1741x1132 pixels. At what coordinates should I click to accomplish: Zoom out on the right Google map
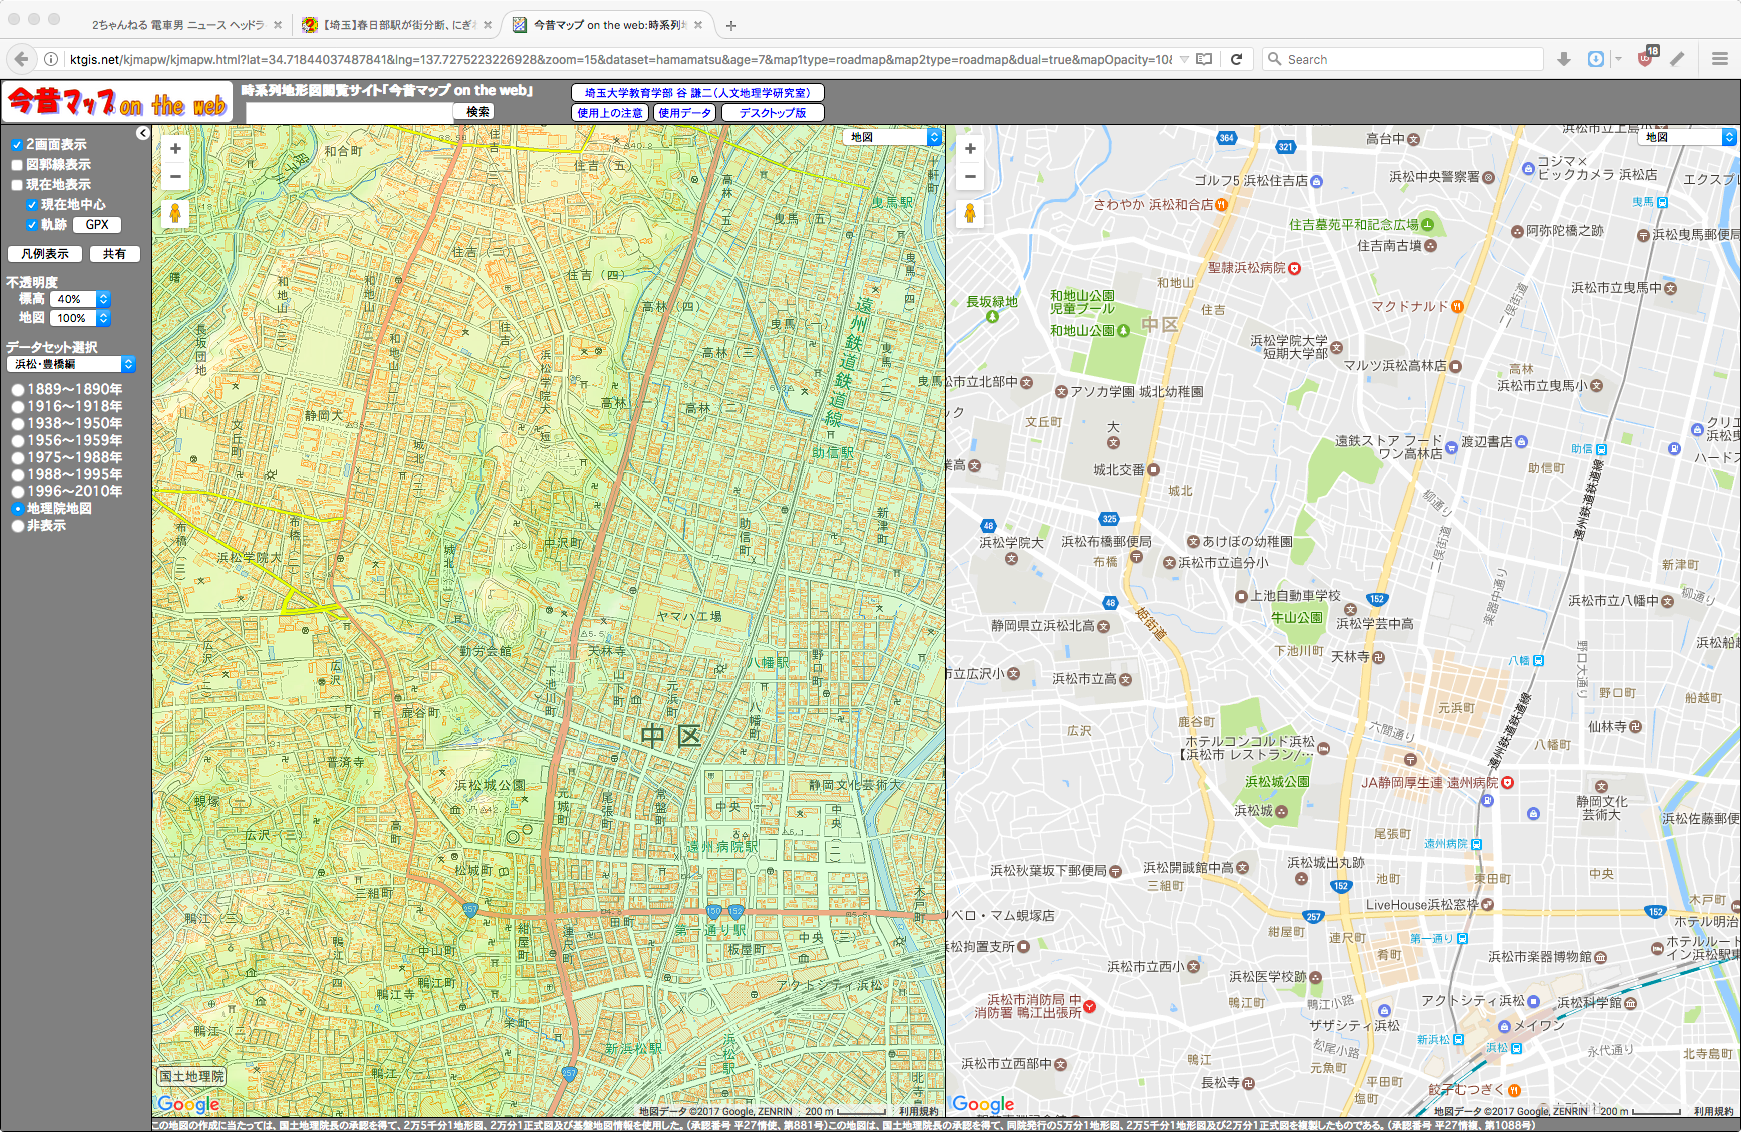969,177
